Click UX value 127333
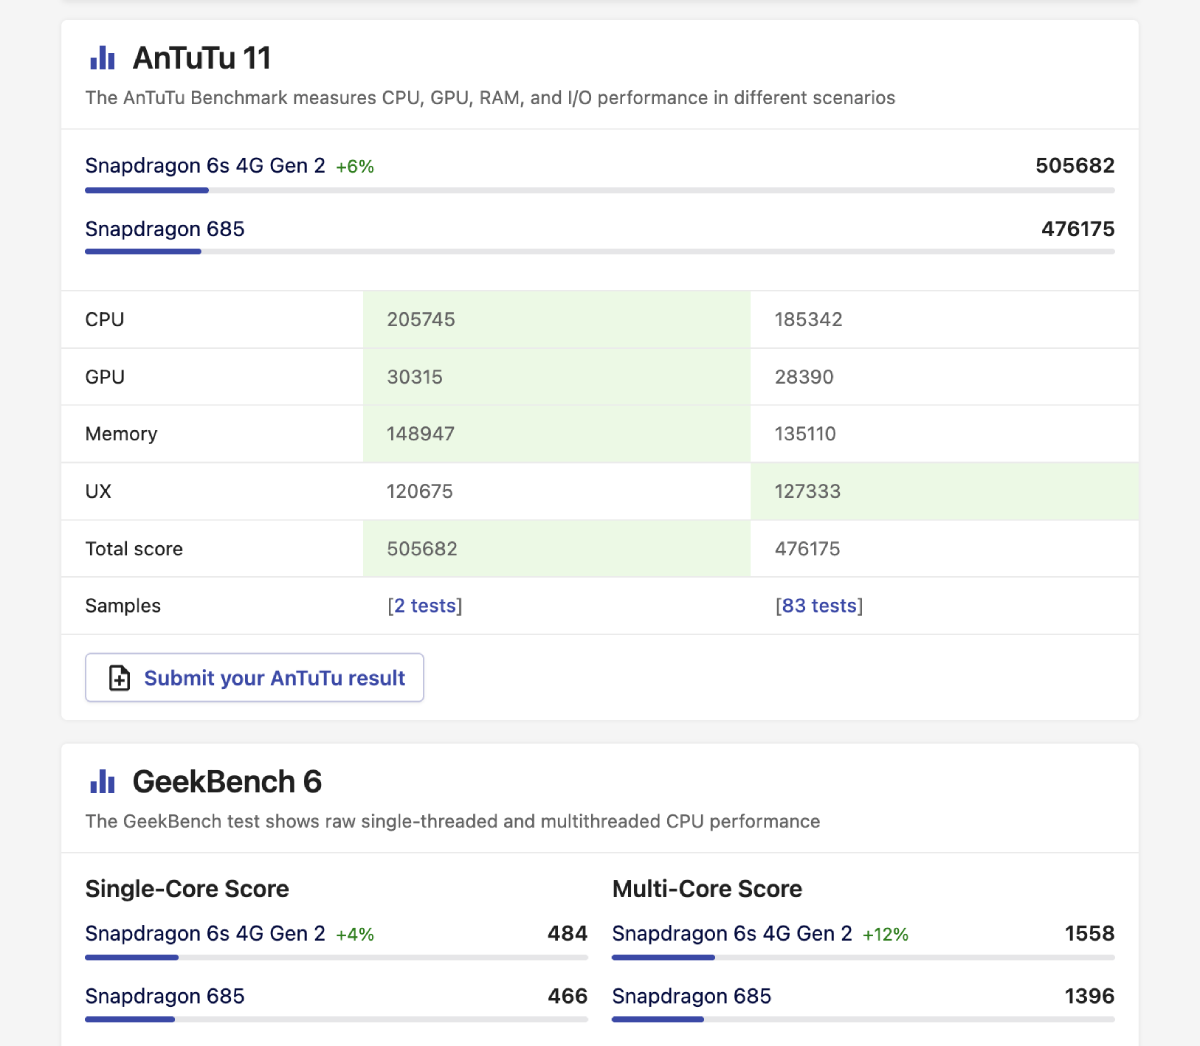Image resolution: width=1200 pixels, height=1046 pixels. 807,492
